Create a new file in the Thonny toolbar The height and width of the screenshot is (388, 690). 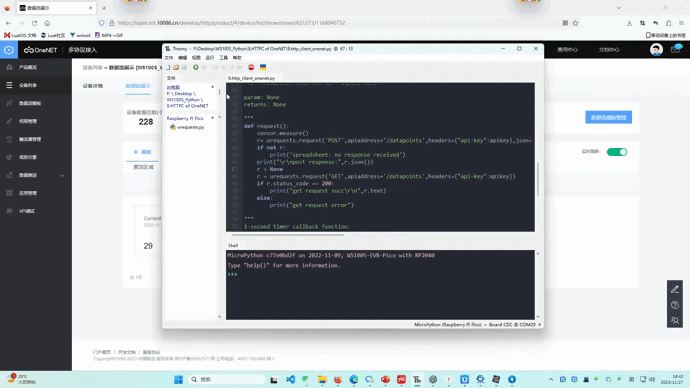pos(168,67)
